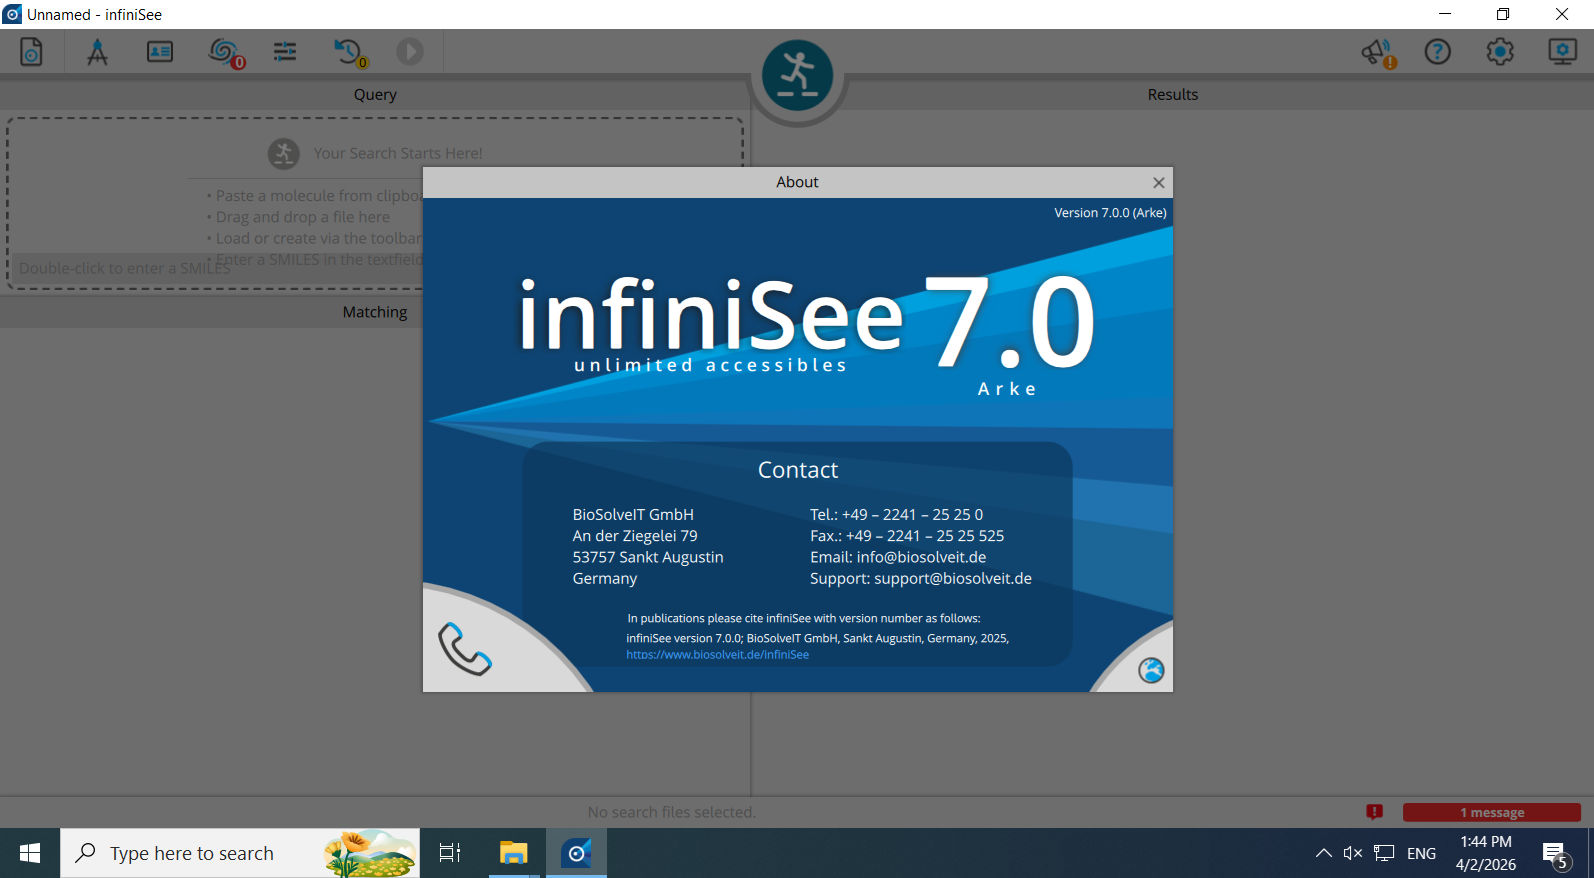Open the search history clock icon
The image size is (1594, 878).
350,52
